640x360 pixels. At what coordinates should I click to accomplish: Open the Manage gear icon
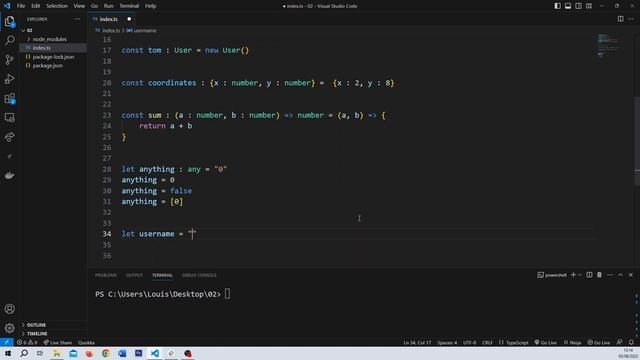(9, 328)
